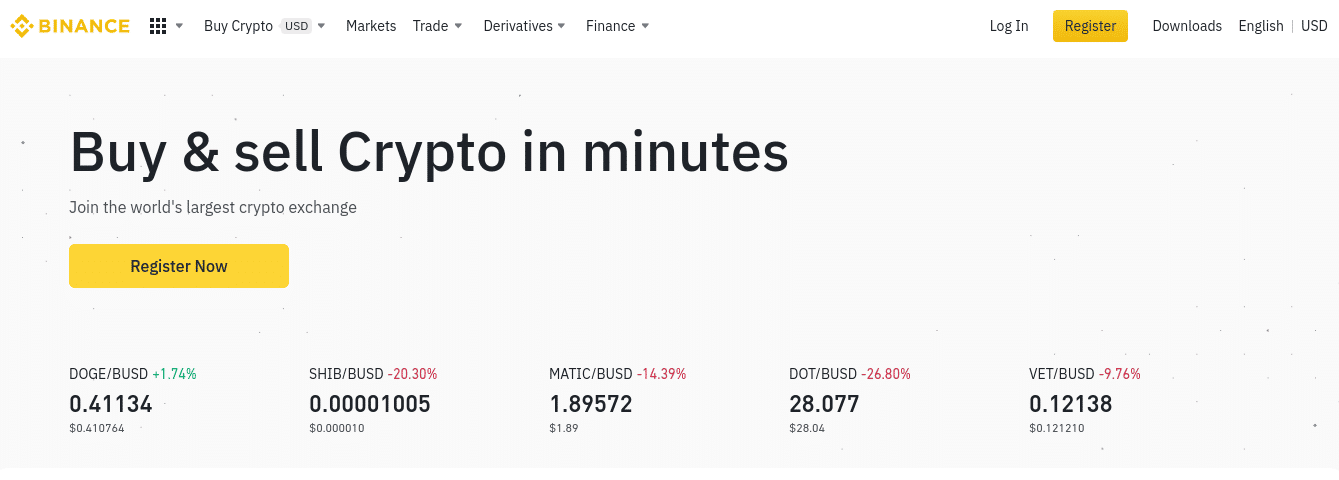Open the Downloads menu

[x=1187, y=26]
